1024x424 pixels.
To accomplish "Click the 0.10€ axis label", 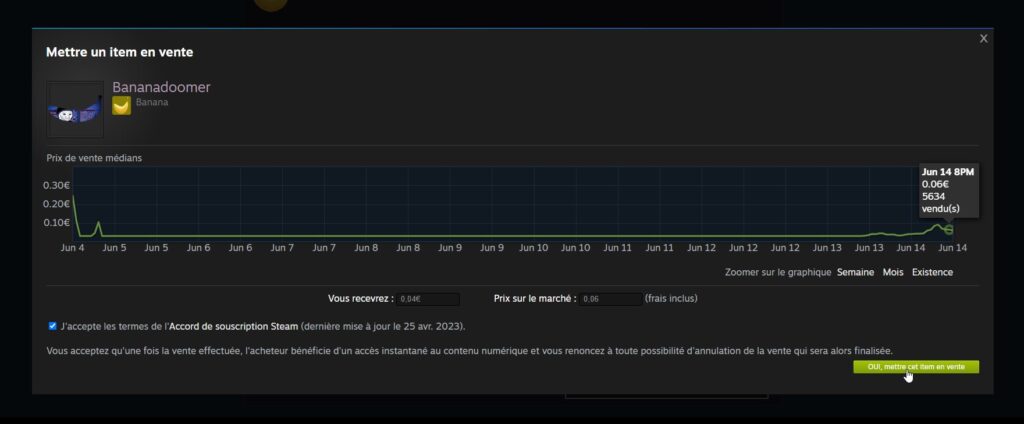I will tap(56, 223).
